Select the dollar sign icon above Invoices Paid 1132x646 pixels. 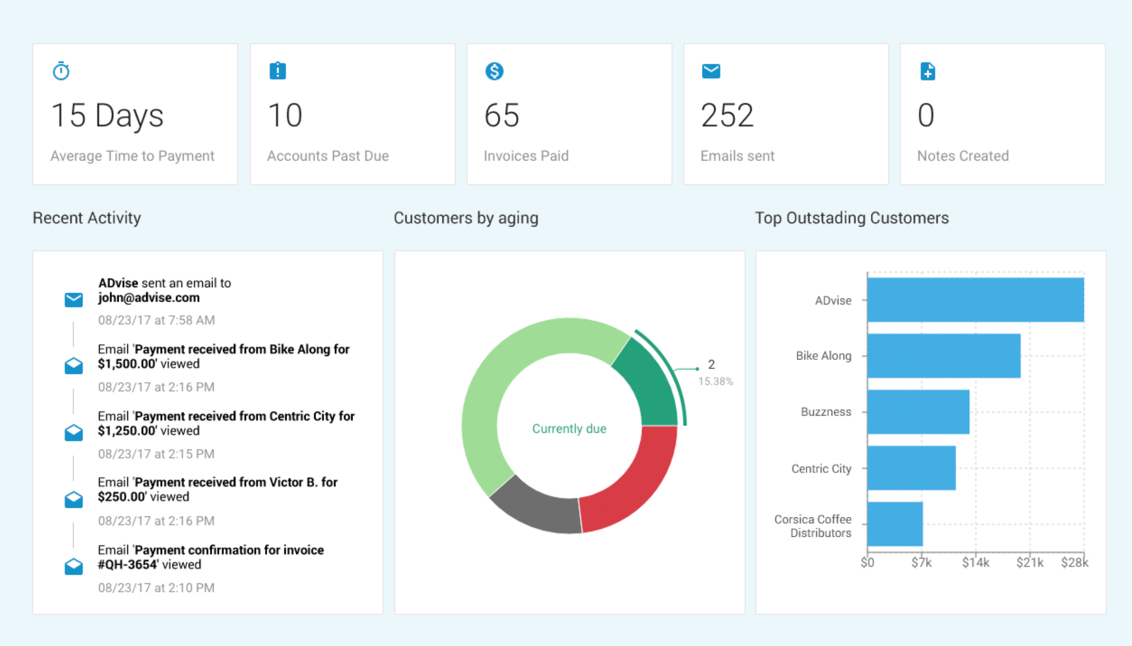pos(494,71)
